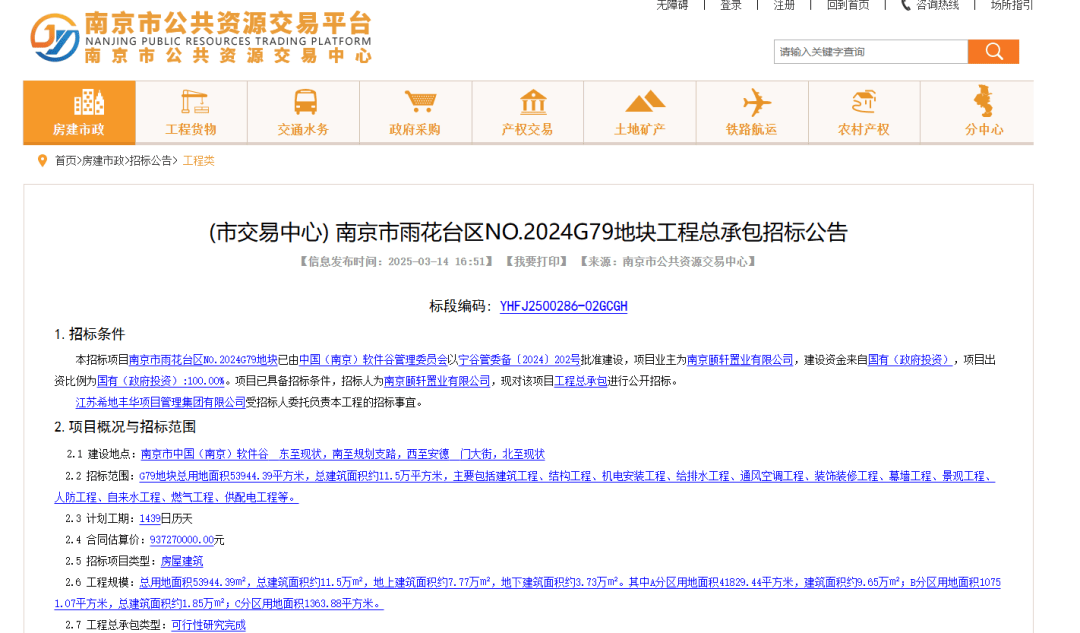The height and width of the screenshot is (633, 1080).
Task: Click 房建市政 in the breadcrumb
Action: pyautogui.click(x=103, y=160)
